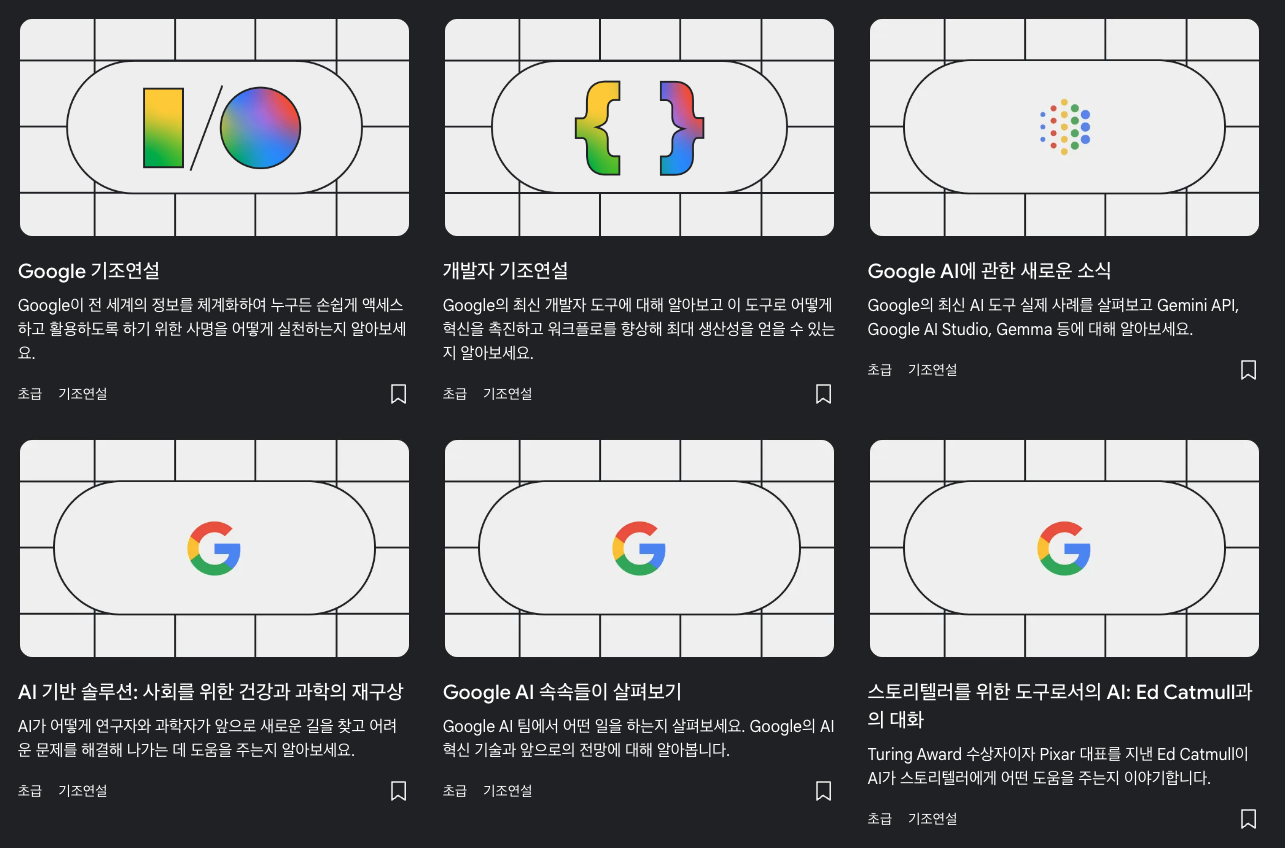This screenshot has height=848, width=1285.
Task: Select 기조연설 tag under Google AI에 관한 새로운 소식
Action: [x=932, y=370]
